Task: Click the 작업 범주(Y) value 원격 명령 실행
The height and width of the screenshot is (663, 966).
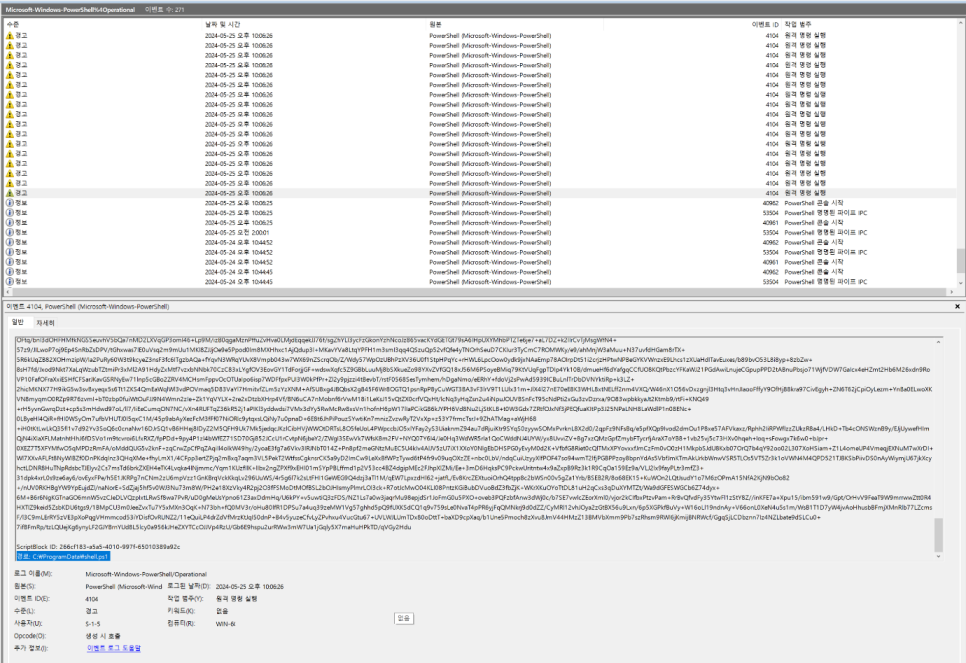Action: (x=237, y=599)
